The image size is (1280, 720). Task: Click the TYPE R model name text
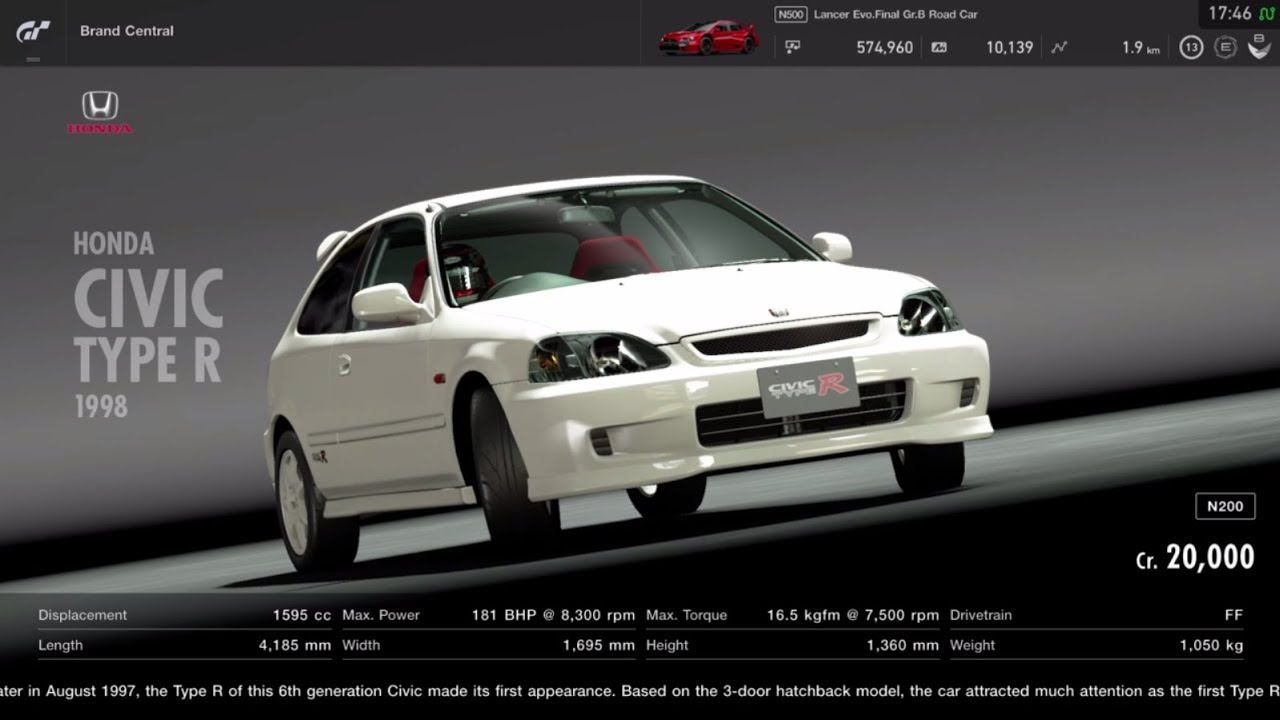click(147, 360)
